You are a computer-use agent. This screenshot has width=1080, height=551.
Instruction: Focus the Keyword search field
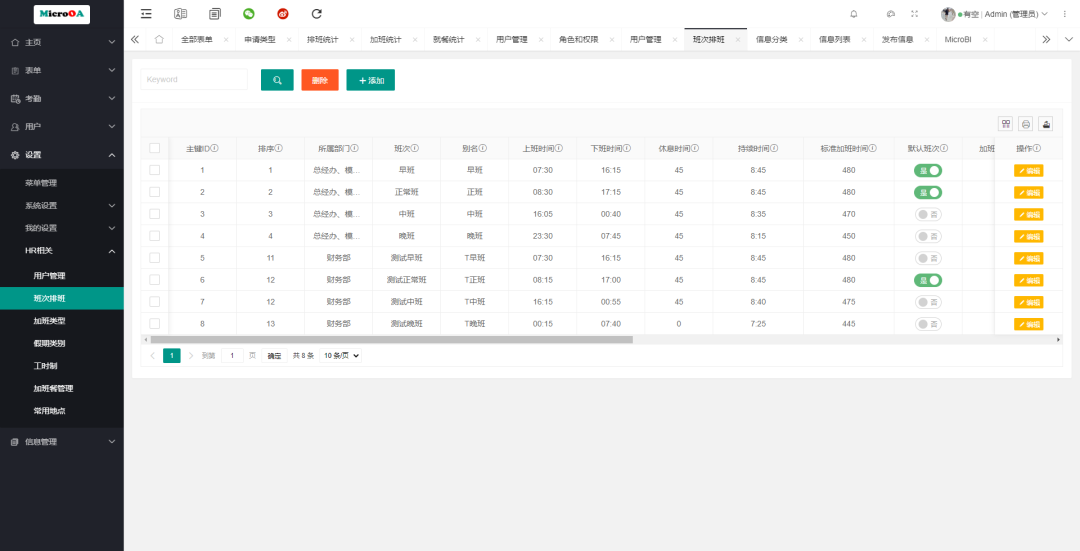194,79
